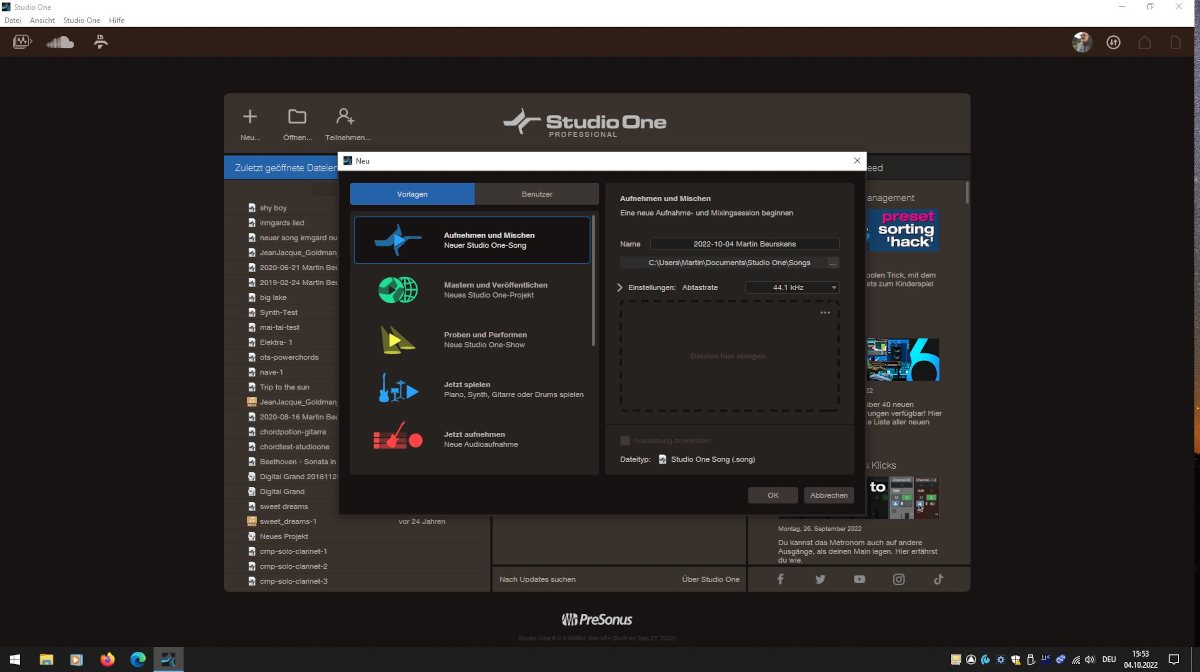Open the Facebook icon in footer

click(x=780, y=579)
